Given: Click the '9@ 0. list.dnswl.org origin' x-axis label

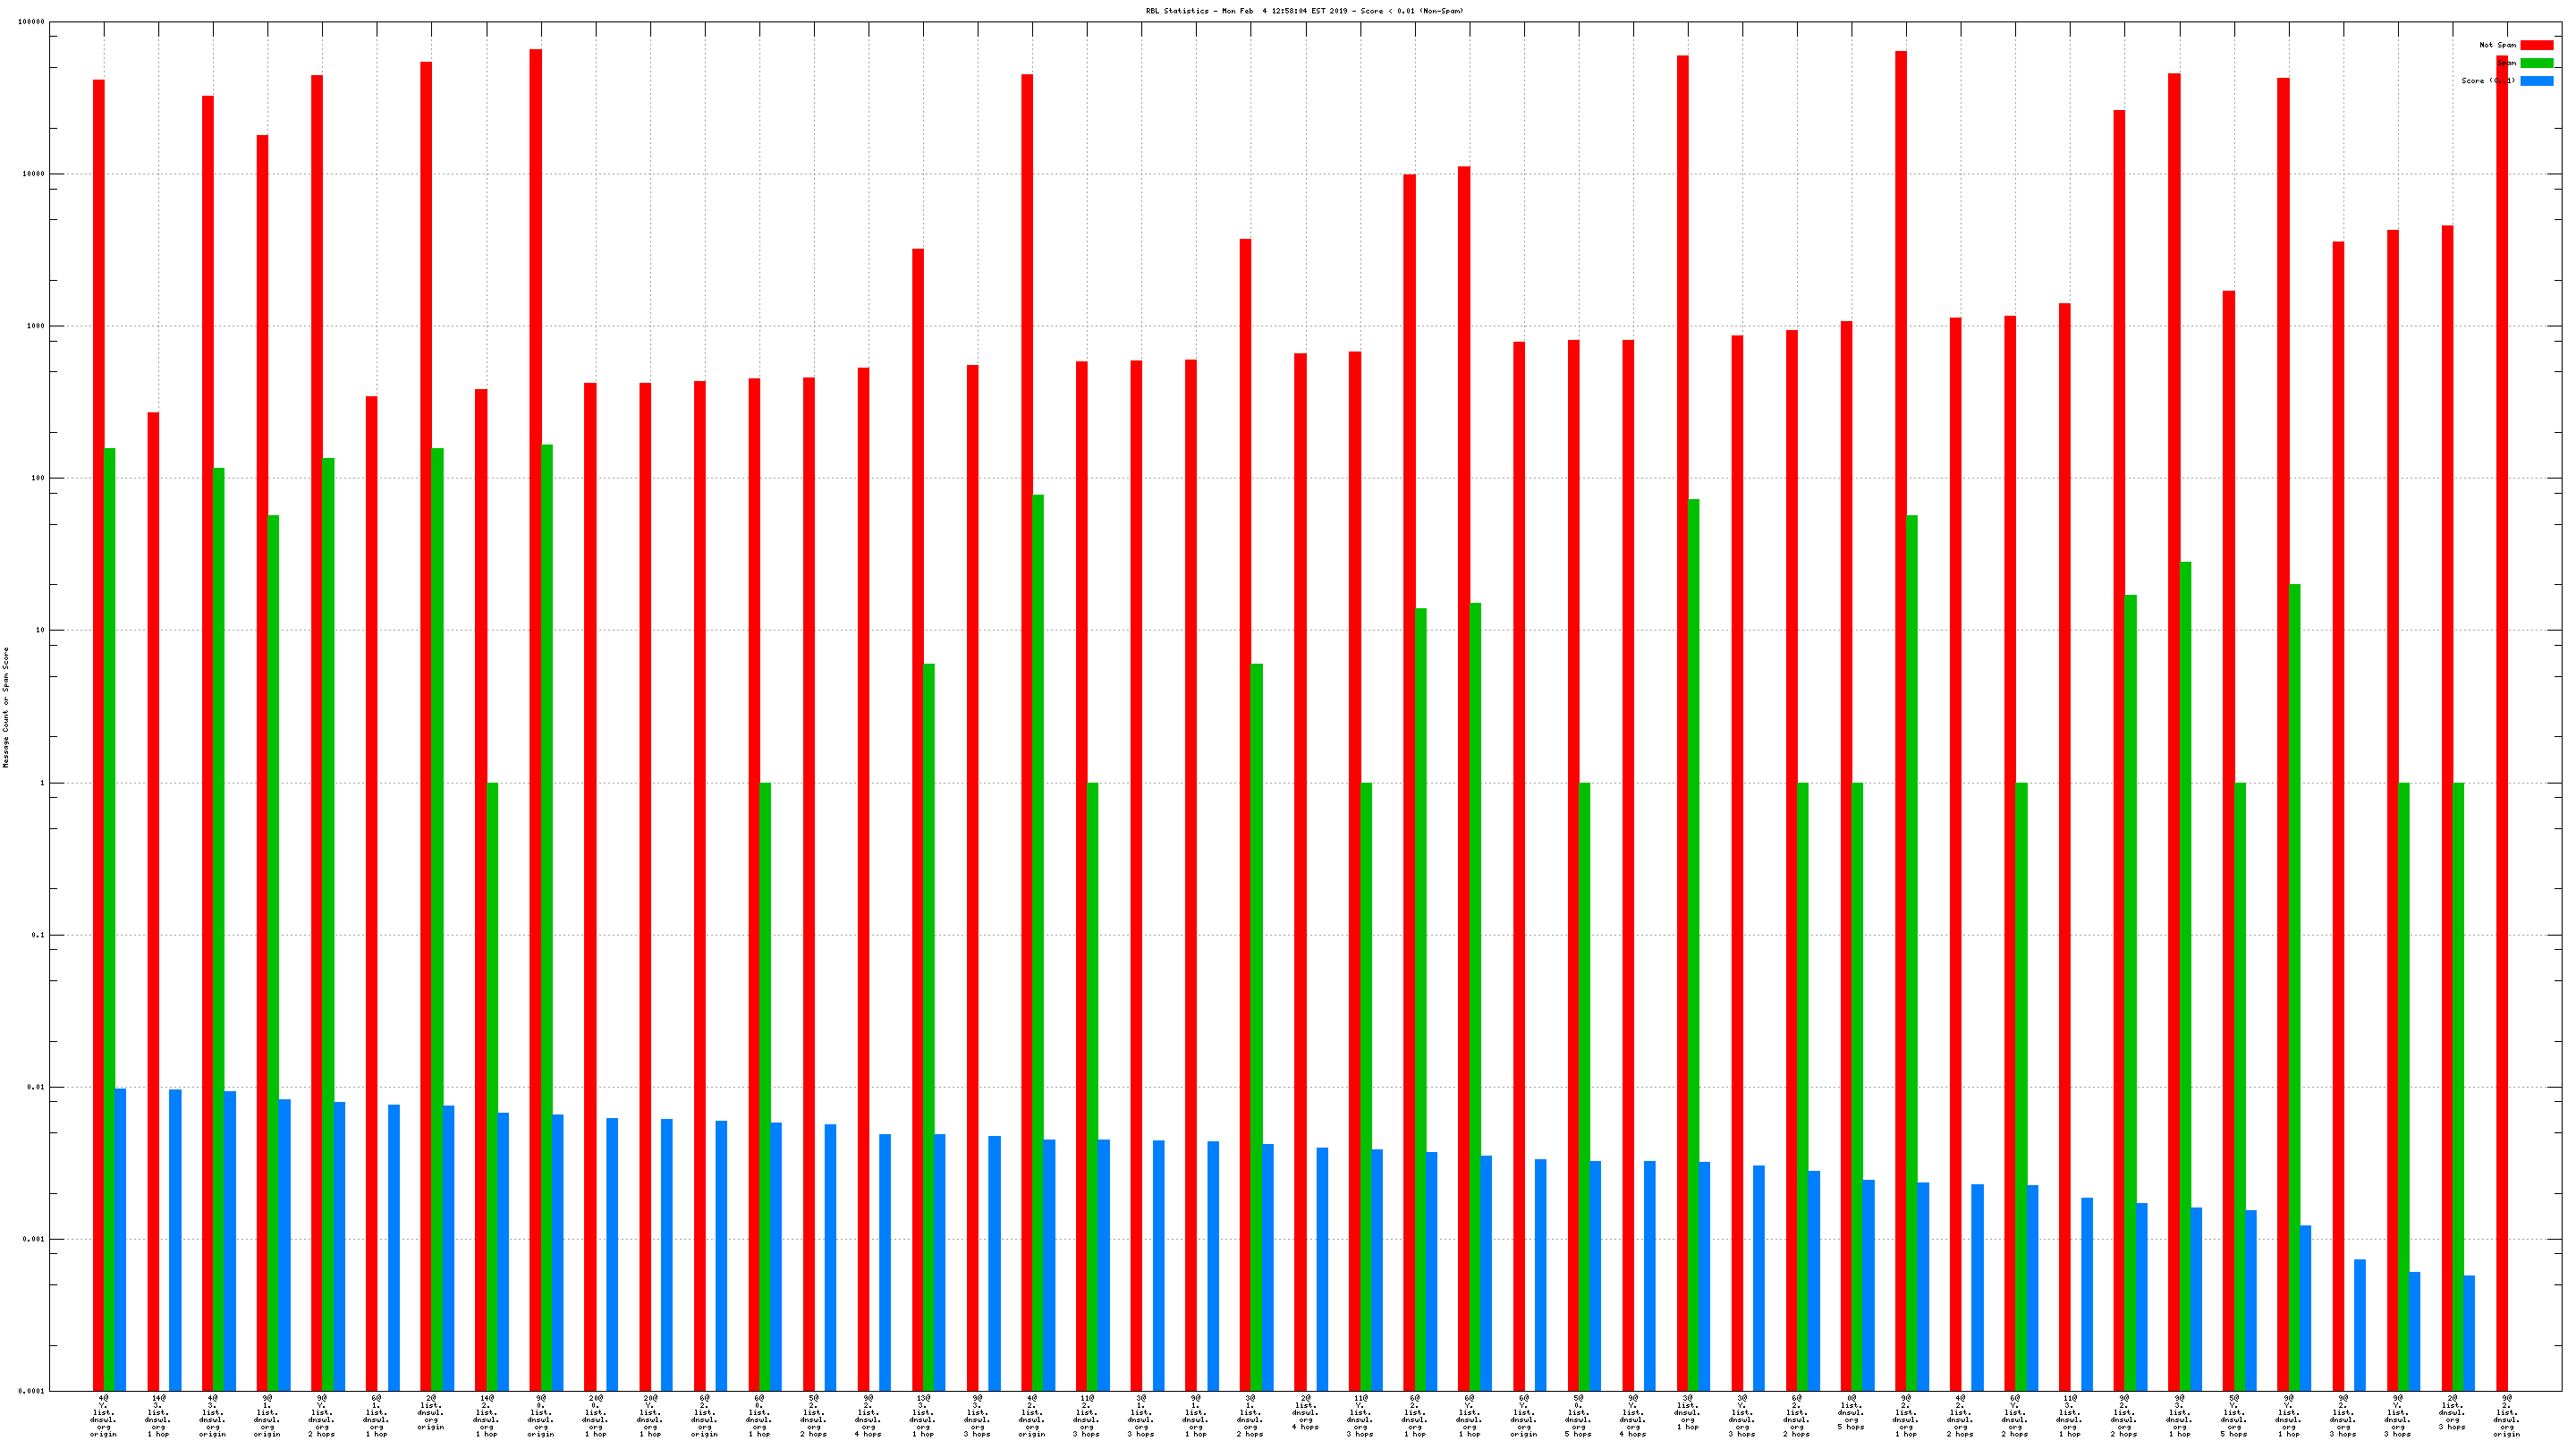Looking at the screenshot, I should (x=540, y=1415).
